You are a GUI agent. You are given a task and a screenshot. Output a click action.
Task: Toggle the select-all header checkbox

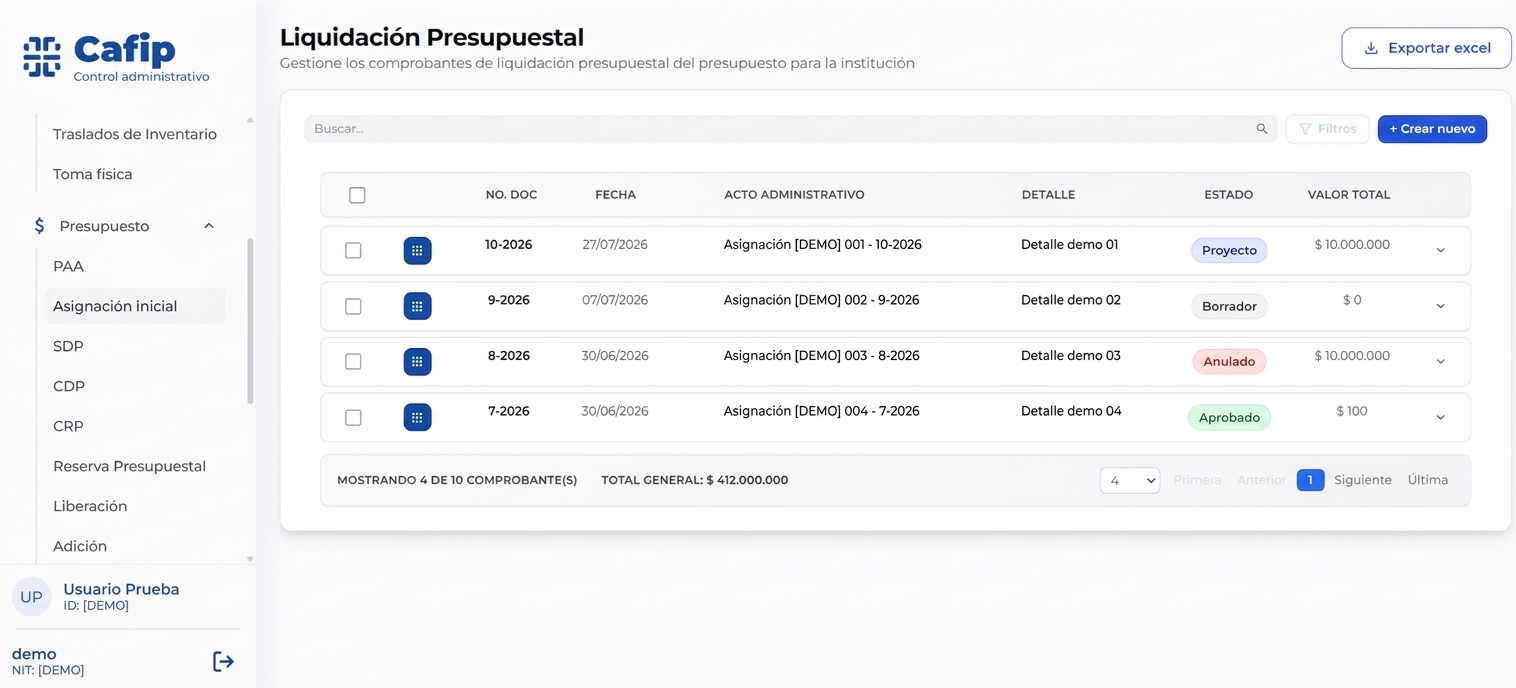pos(357,195)
